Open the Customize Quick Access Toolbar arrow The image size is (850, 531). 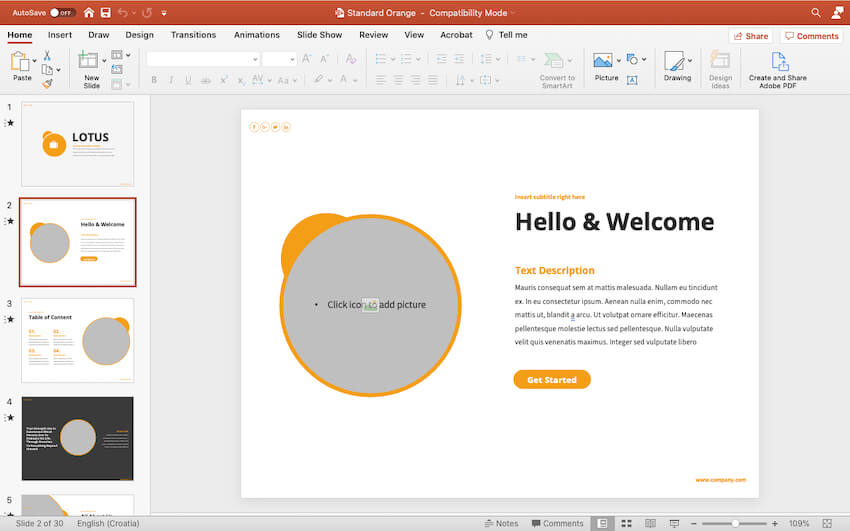164,13
